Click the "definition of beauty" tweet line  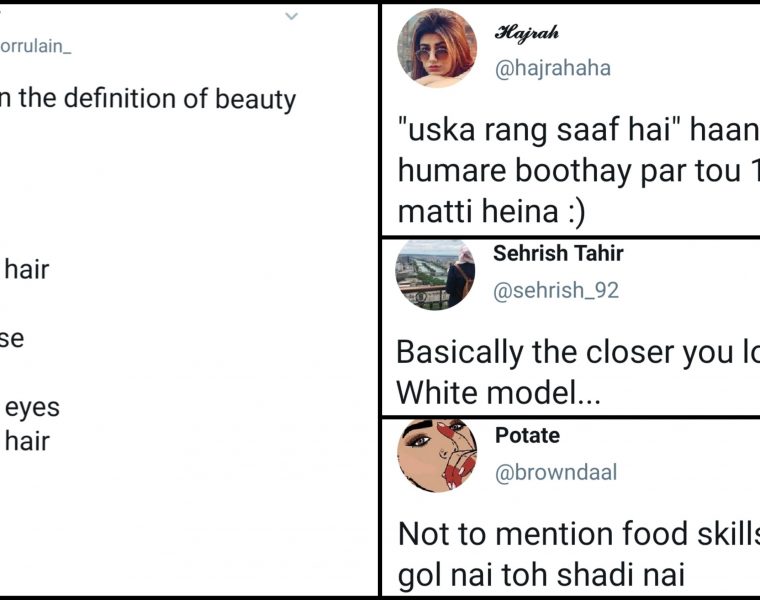coord(150,99)
